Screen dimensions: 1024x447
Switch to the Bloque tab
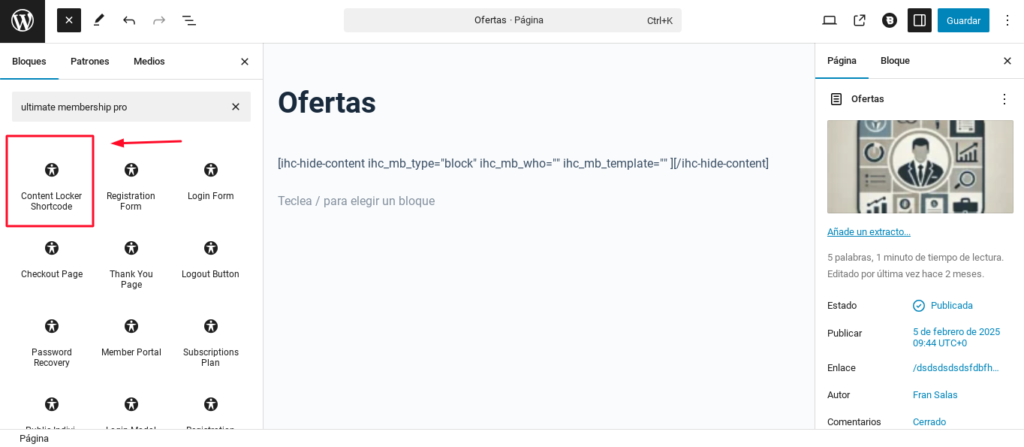point(895,61)
